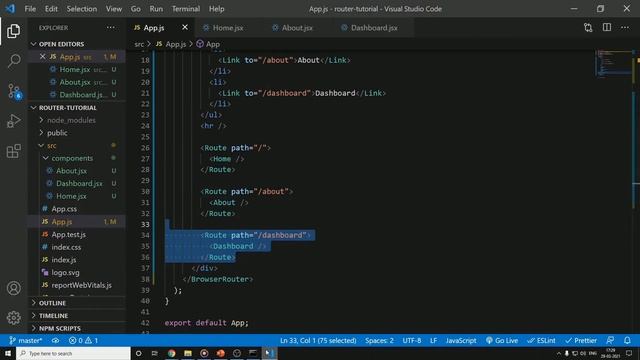
Task: Click the code minimap preview
Action: click(x=613, y=63)
